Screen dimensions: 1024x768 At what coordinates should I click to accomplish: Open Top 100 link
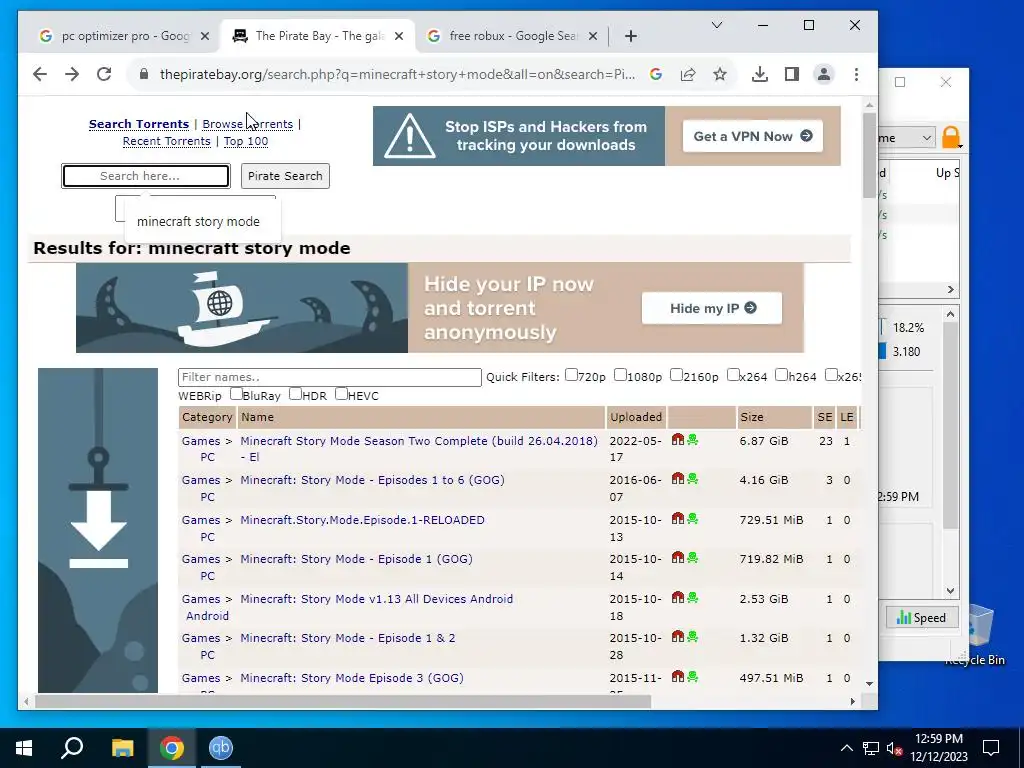click(x=246, y=141)
